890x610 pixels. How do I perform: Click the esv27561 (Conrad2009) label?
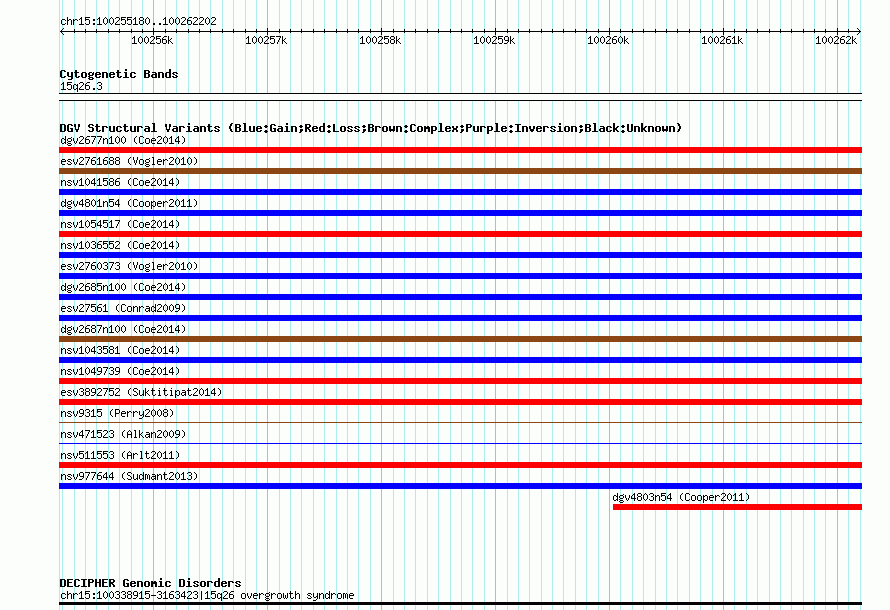(123, 308)
